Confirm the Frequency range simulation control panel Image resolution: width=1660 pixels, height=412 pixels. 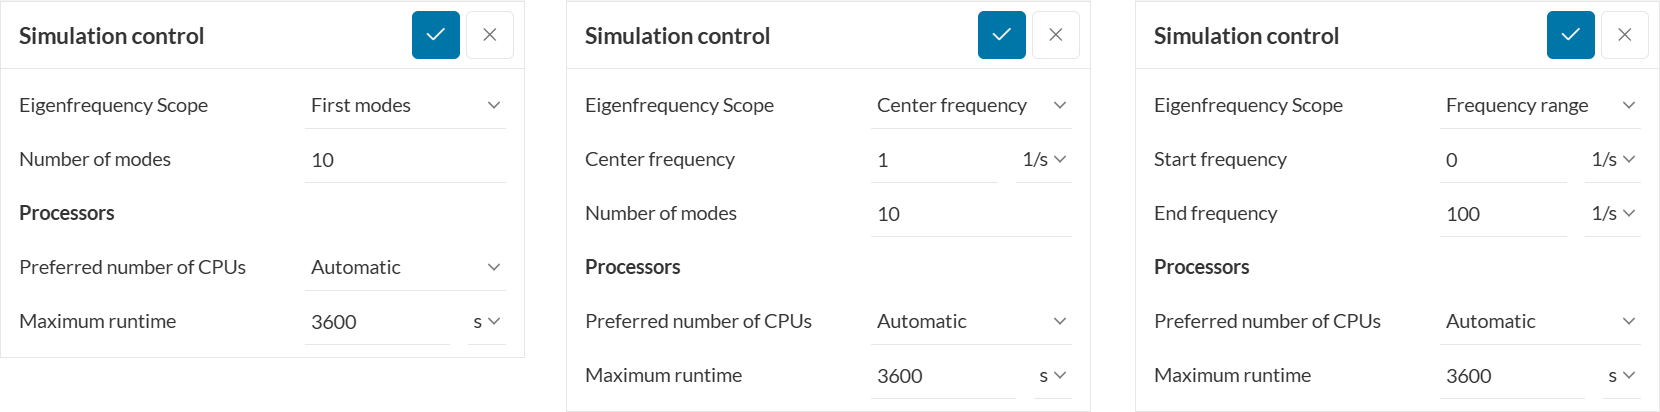(x=1571, y=35)
